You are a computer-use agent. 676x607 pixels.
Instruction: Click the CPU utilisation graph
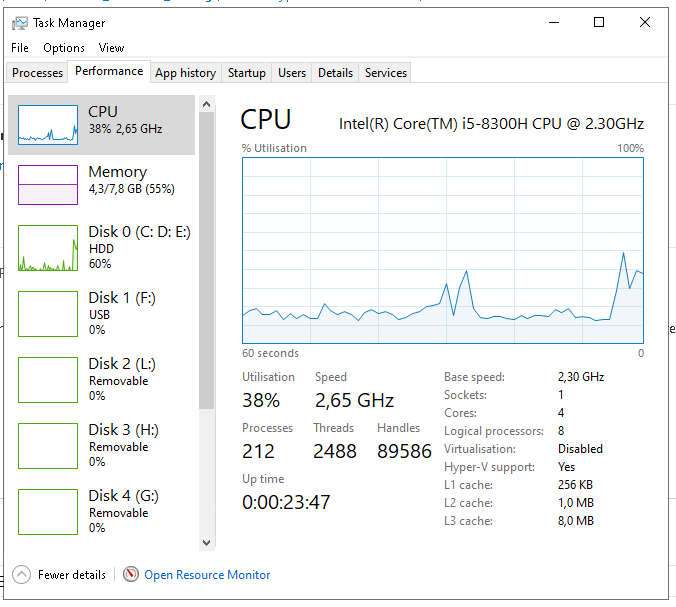pos(443,250)
